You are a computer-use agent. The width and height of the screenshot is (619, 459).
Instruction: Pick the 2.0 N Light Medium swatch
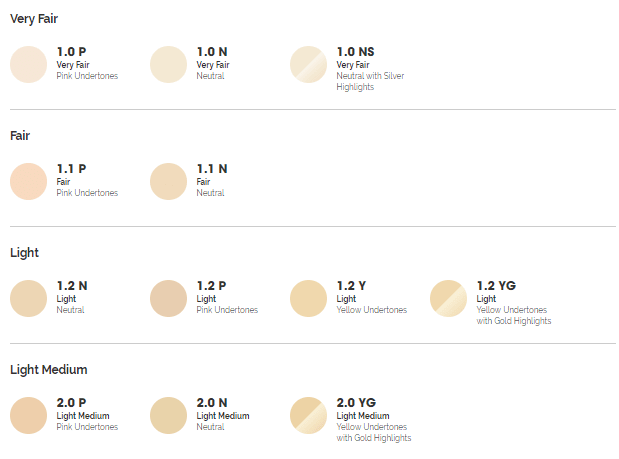[x=168, y=415]
